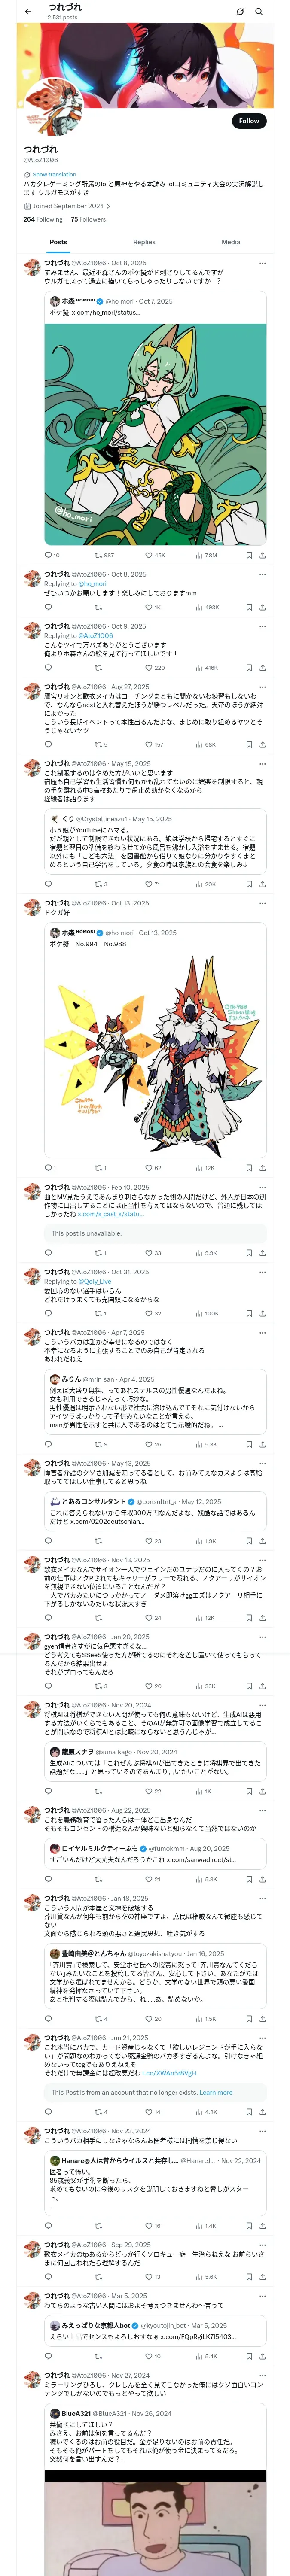Open the 75 Followers list

coord(88,219)
